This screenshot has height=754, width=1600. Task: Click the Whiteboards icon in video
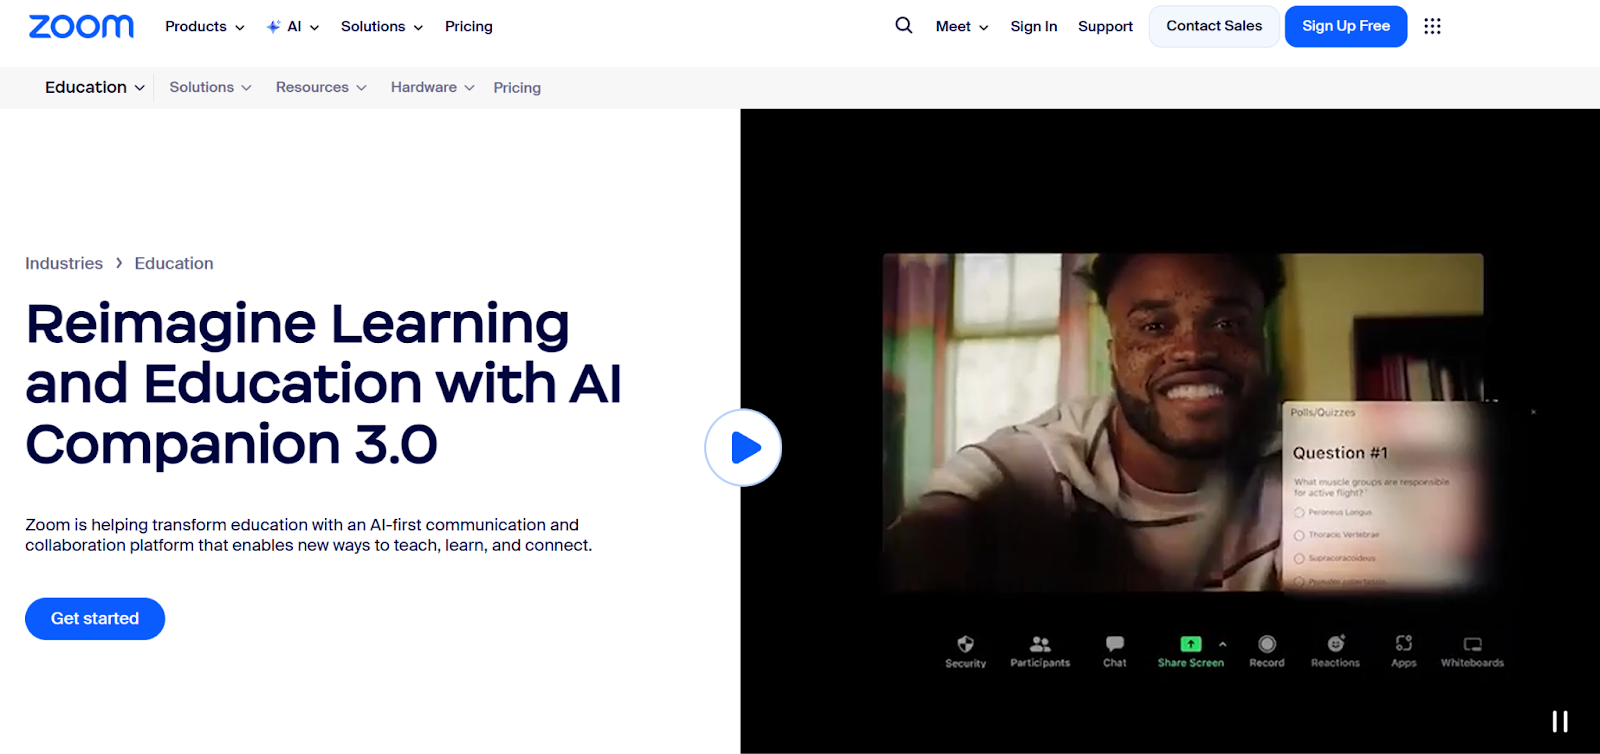tap(1472, 644)
